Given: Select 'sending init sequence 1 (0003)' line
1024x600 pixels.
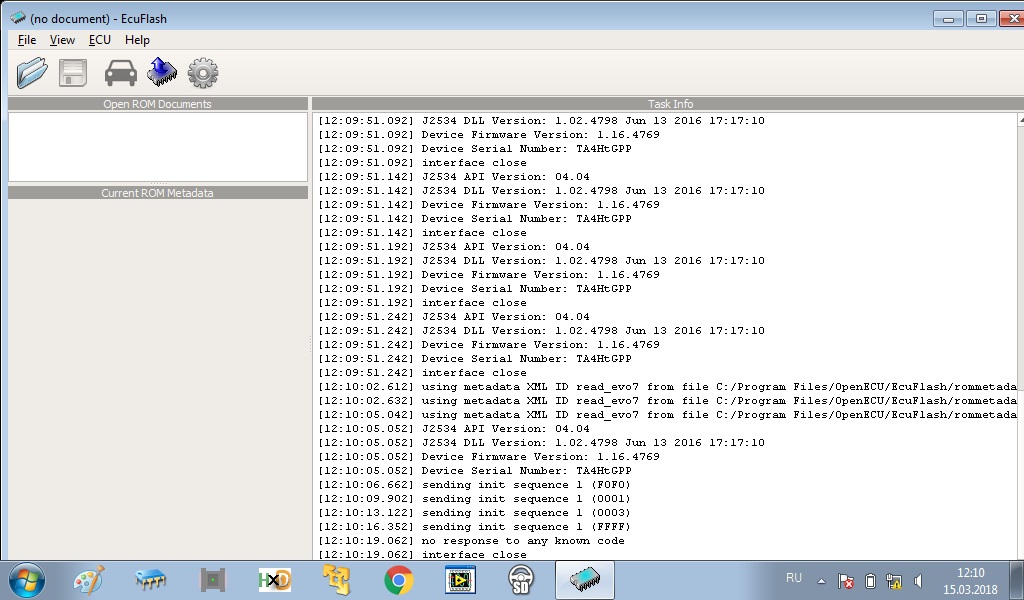Looking at the screenshot, I should click(474, 513).
